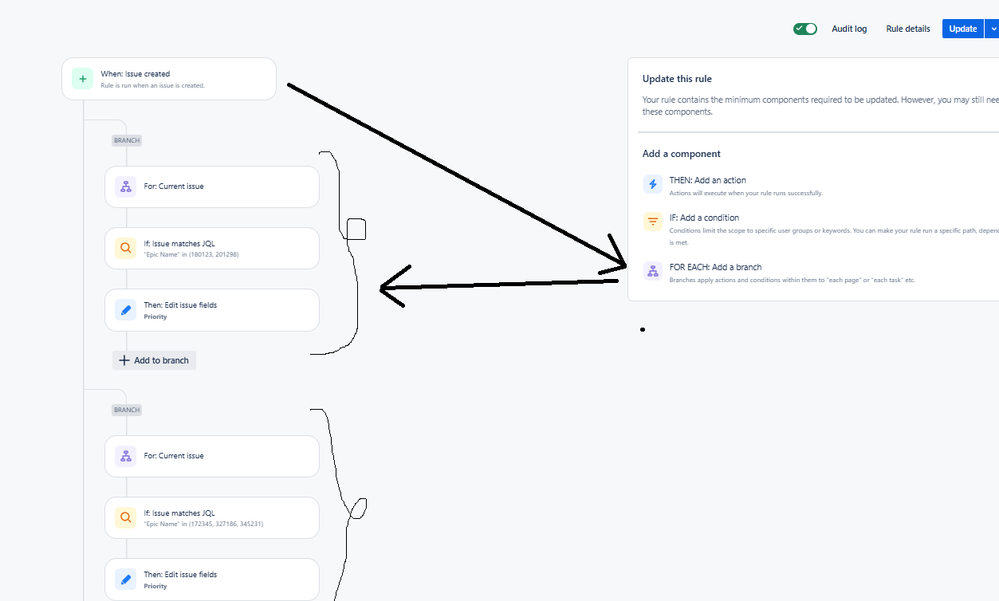Click the magnifier icon for the JQL with 172345
The height and width of the screenshot is (601, 999).
pos(125,517)
